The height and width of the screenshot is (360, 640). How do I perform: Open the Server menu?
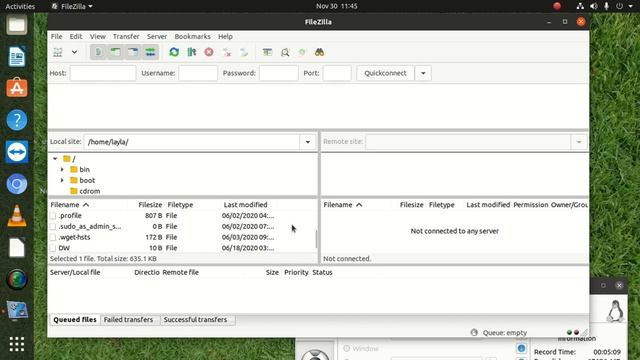[157, 36]
